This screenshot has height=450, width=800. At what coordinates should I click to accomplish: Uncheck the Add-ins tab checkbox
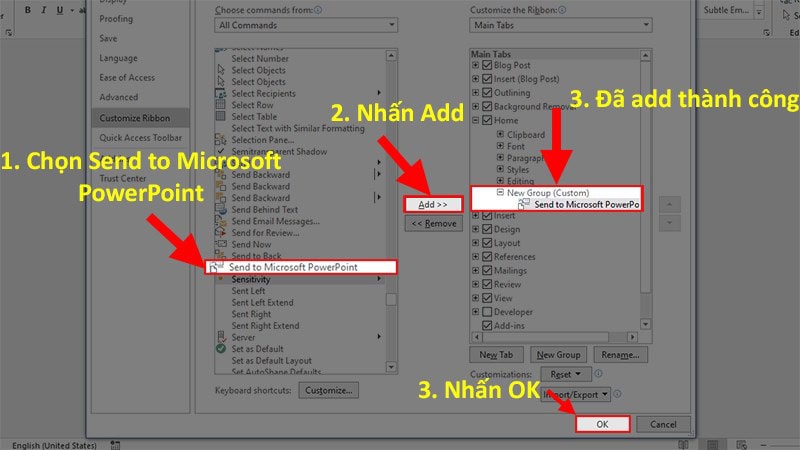[487, 326]
